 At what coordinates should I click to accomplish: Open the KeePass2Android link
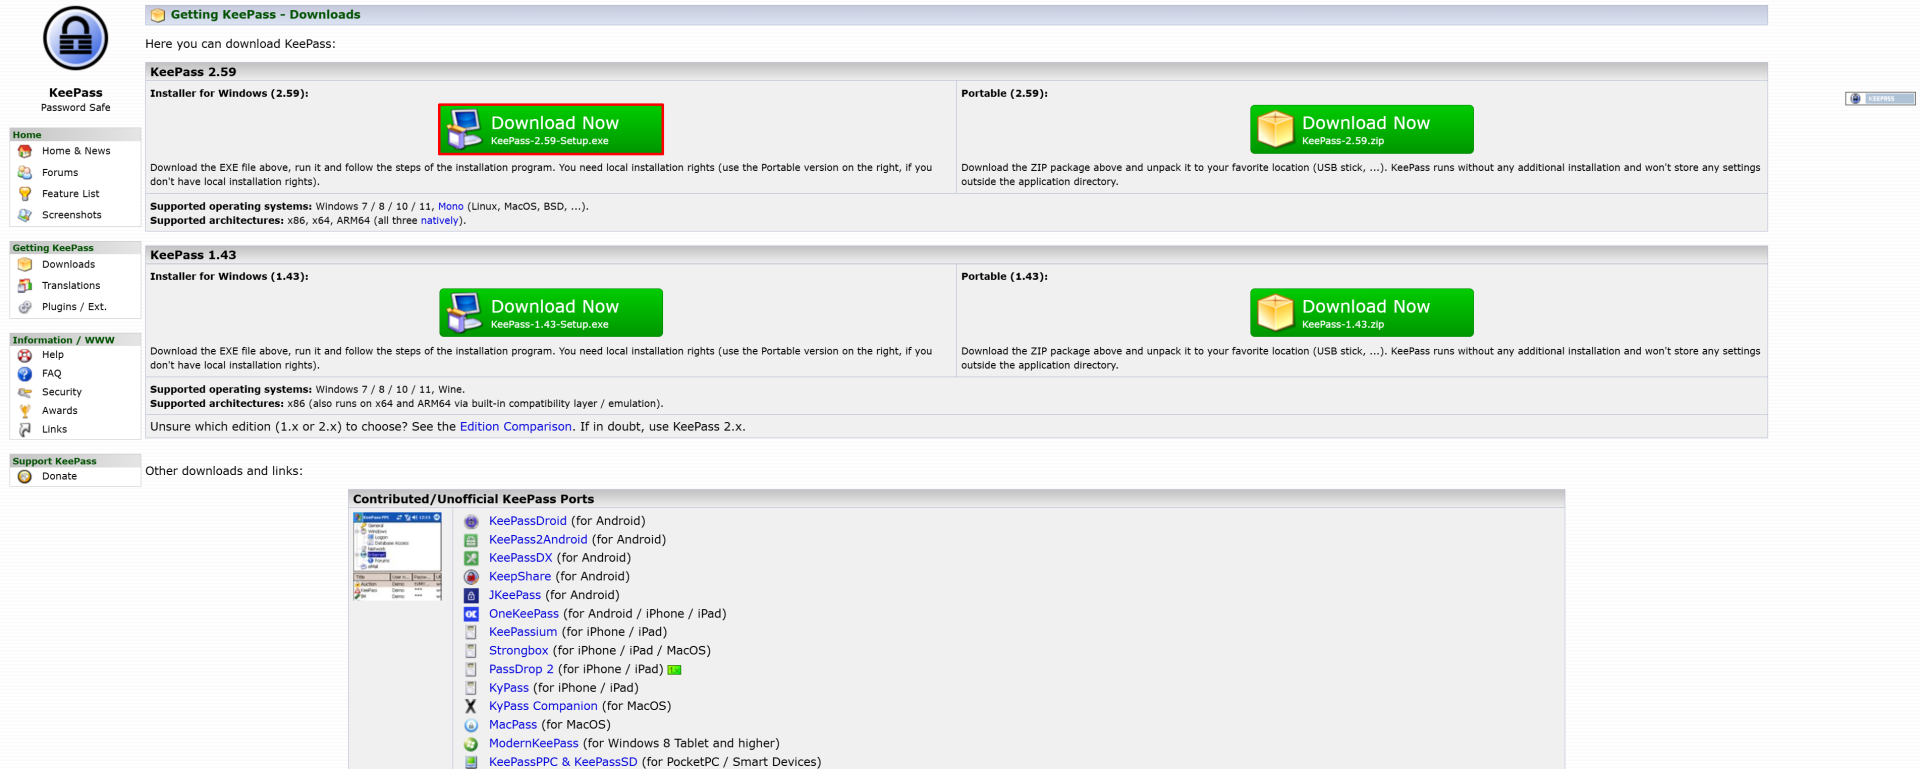tap(537, 540)
